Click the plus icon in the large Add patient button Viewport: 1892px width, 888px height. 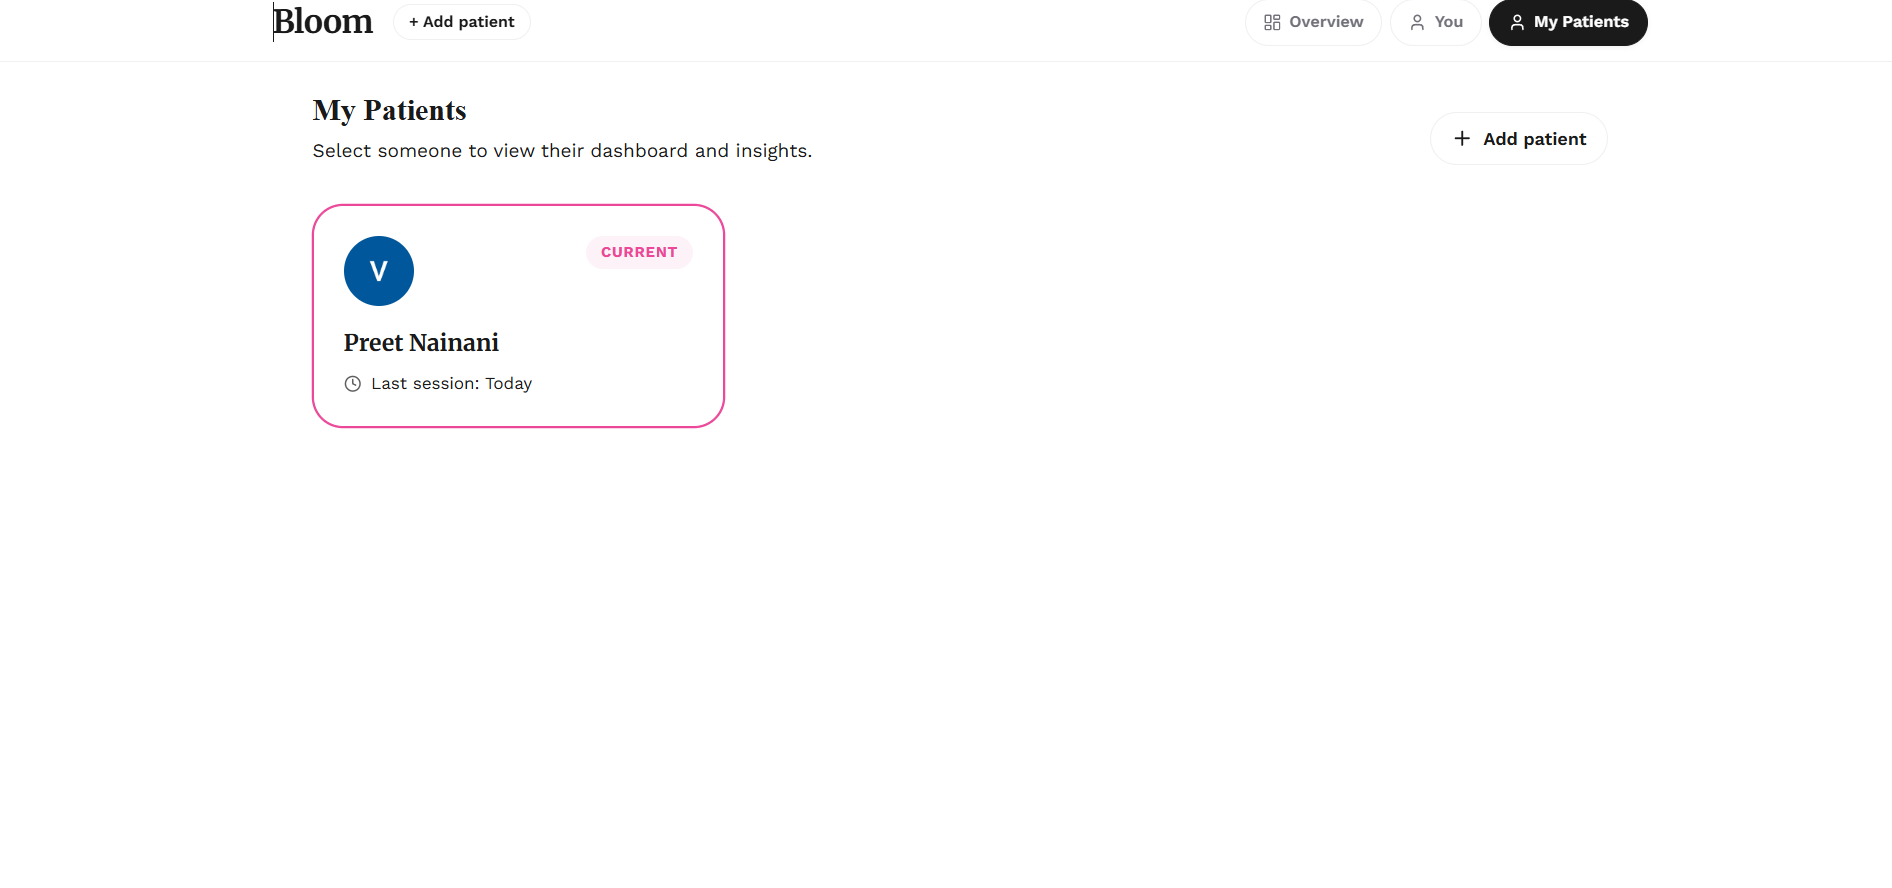click(x=1462, y=139)
